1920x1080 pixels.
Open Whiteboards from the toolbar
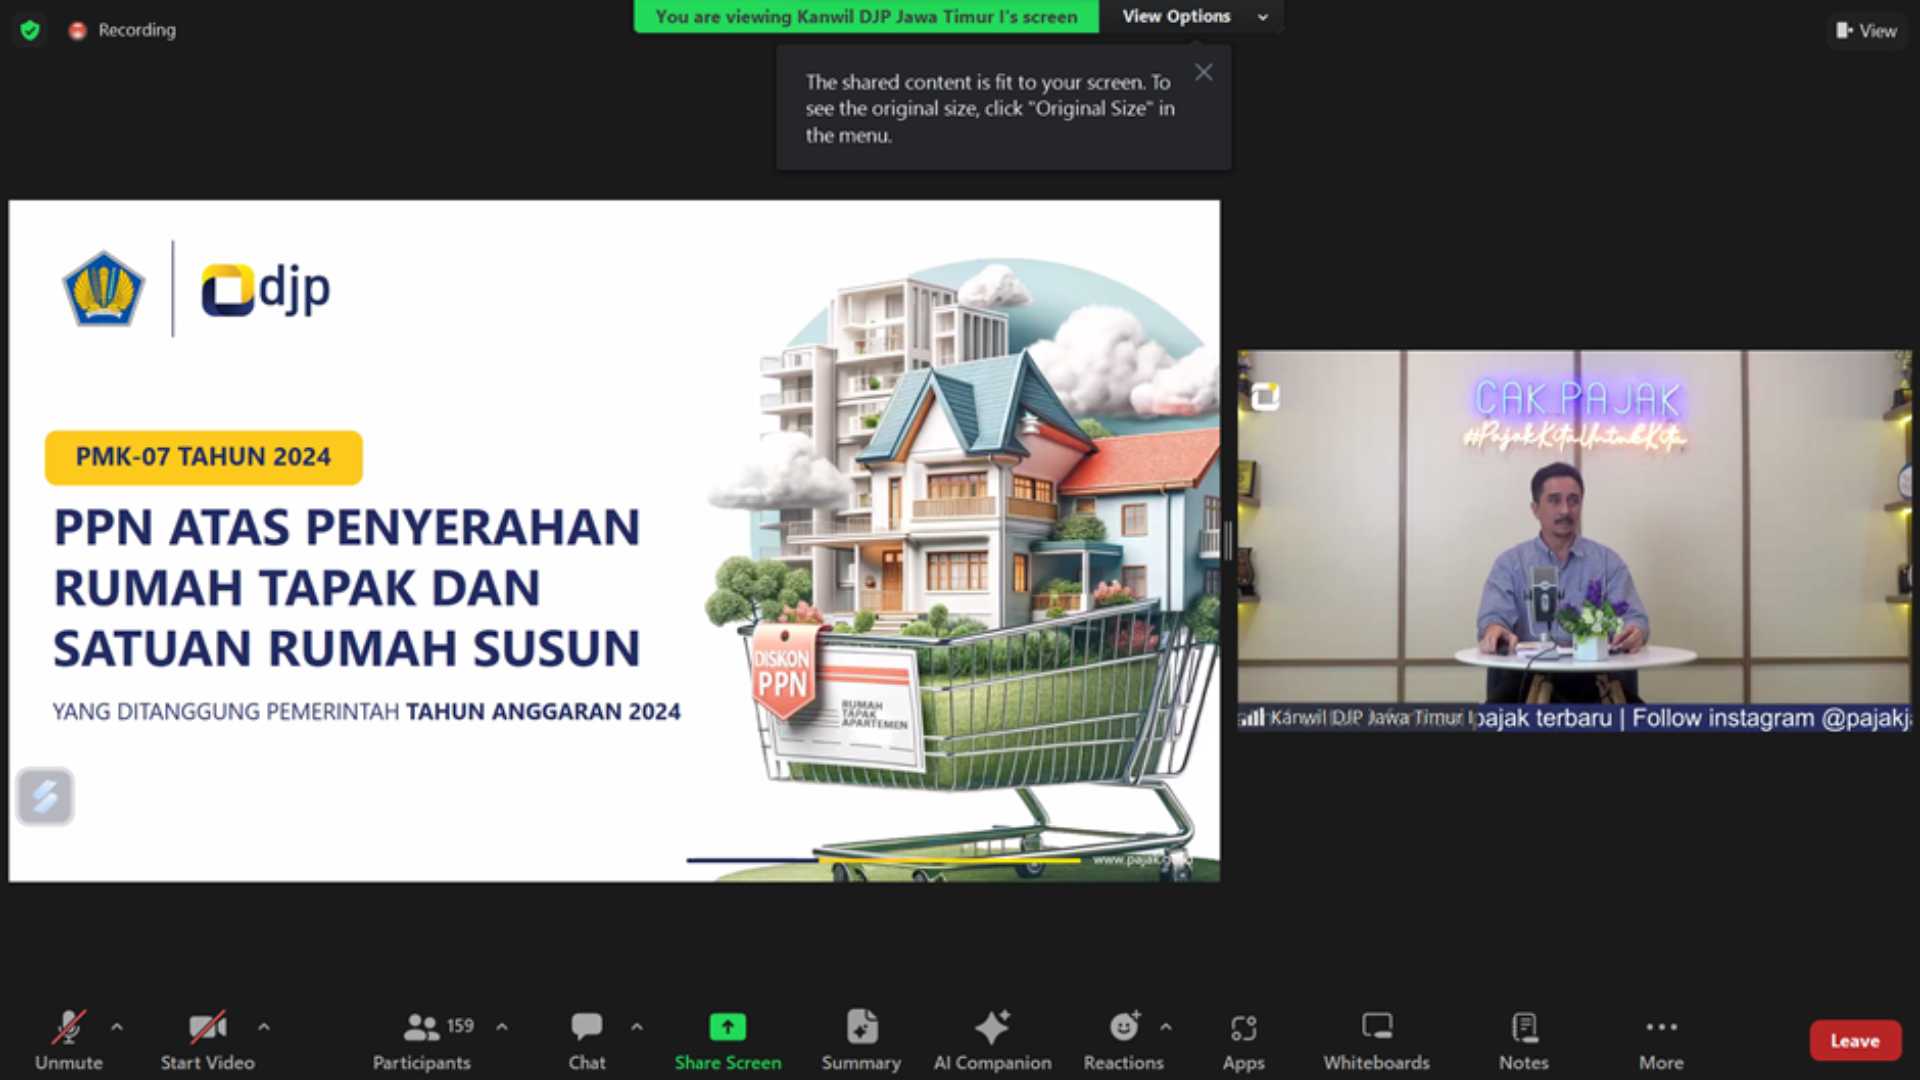1376,1027
